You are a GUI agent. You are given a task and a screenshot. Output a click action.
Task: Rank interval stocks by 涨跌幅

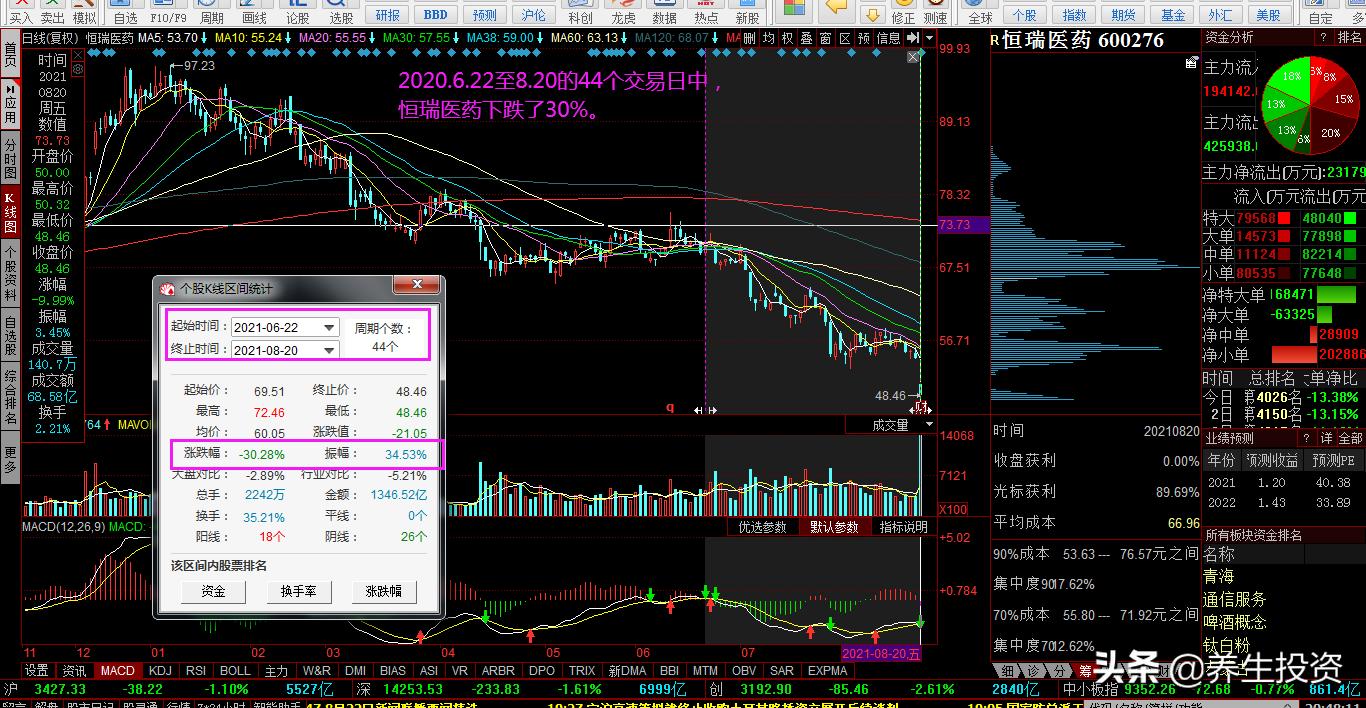[x=384, y=591]
